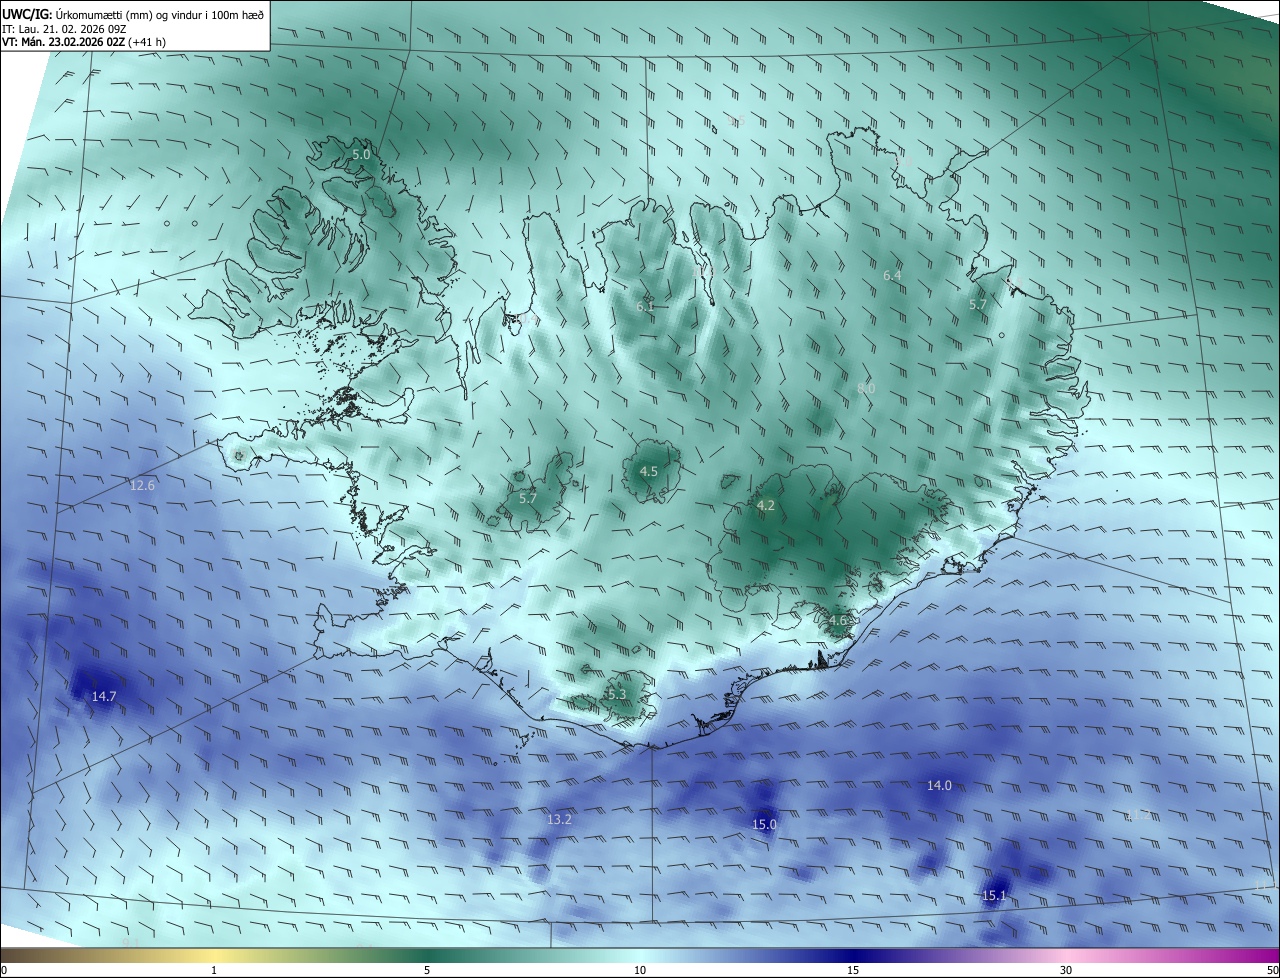
Task: Click the '30' tick on the color scale
Action: click(1066, 970)
